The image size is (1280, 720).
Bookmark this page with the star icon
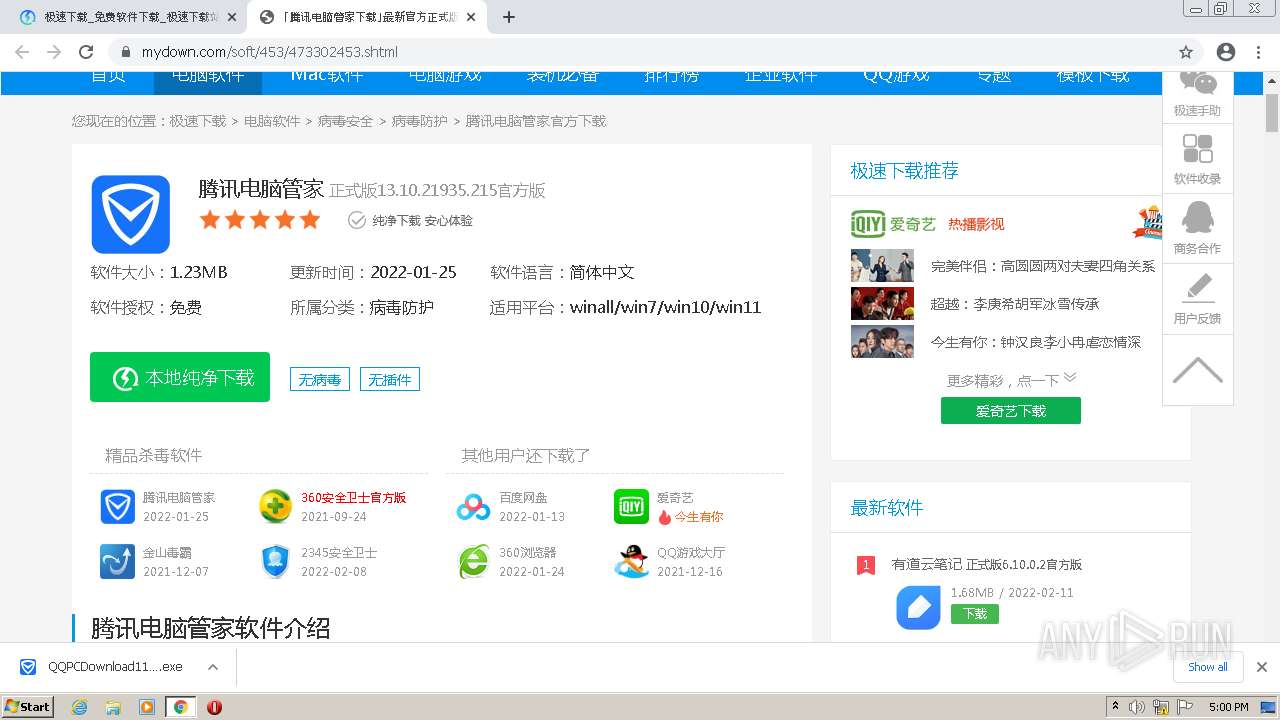[x=1186, y=52]
